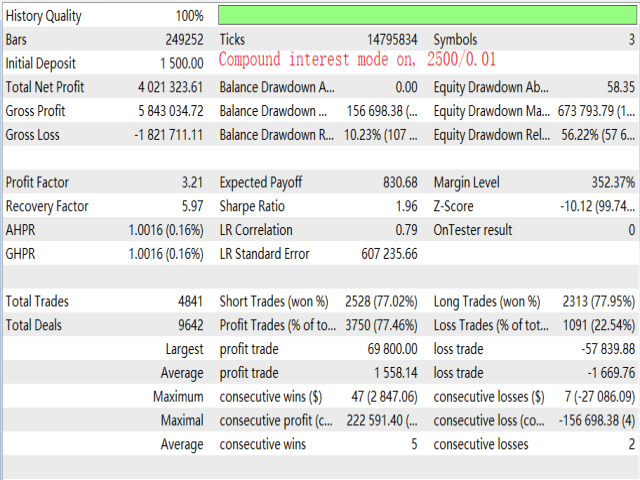The height and width of the screenshot is (480, 640).
Task: Select the History Quality 100% value
Action: click(189, 16)
